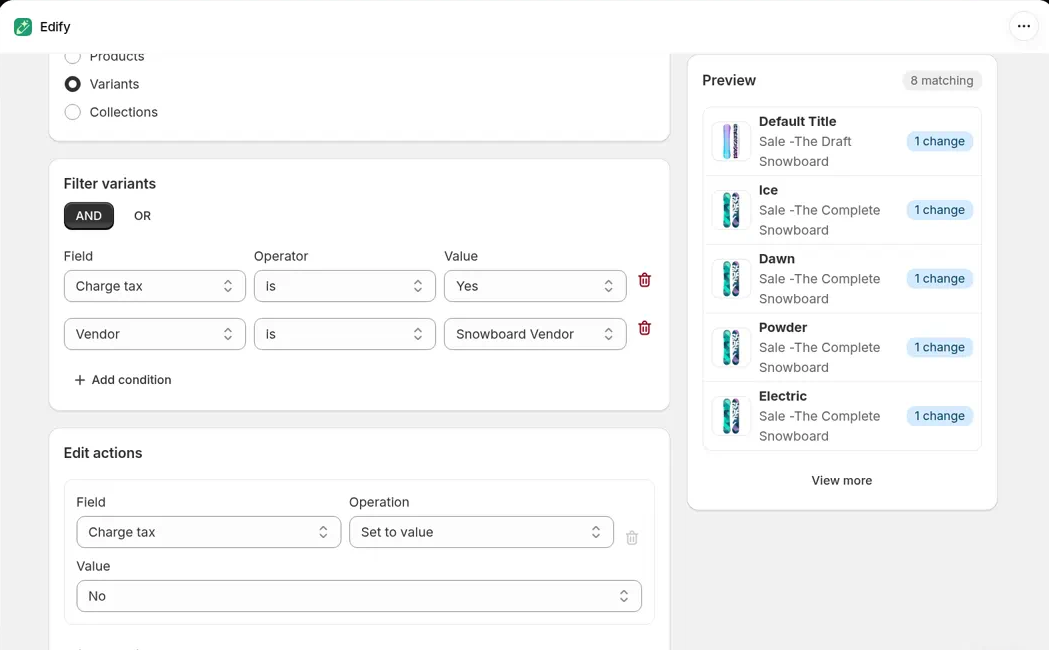Click the Ice variant thumbnail
This screenshot has width=1049, height=650.
coord(731,210)
